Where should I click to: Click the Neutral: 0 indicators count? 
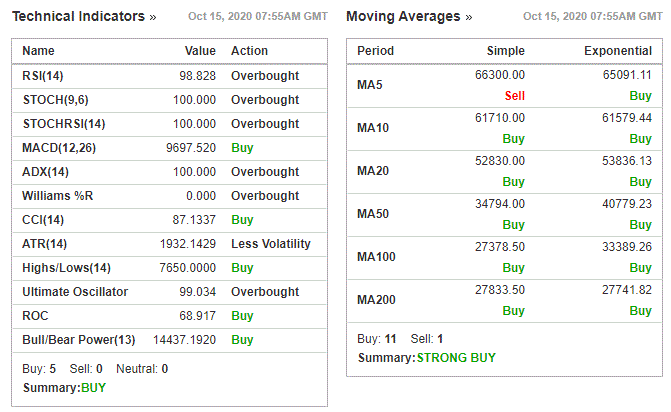[142, 369]
